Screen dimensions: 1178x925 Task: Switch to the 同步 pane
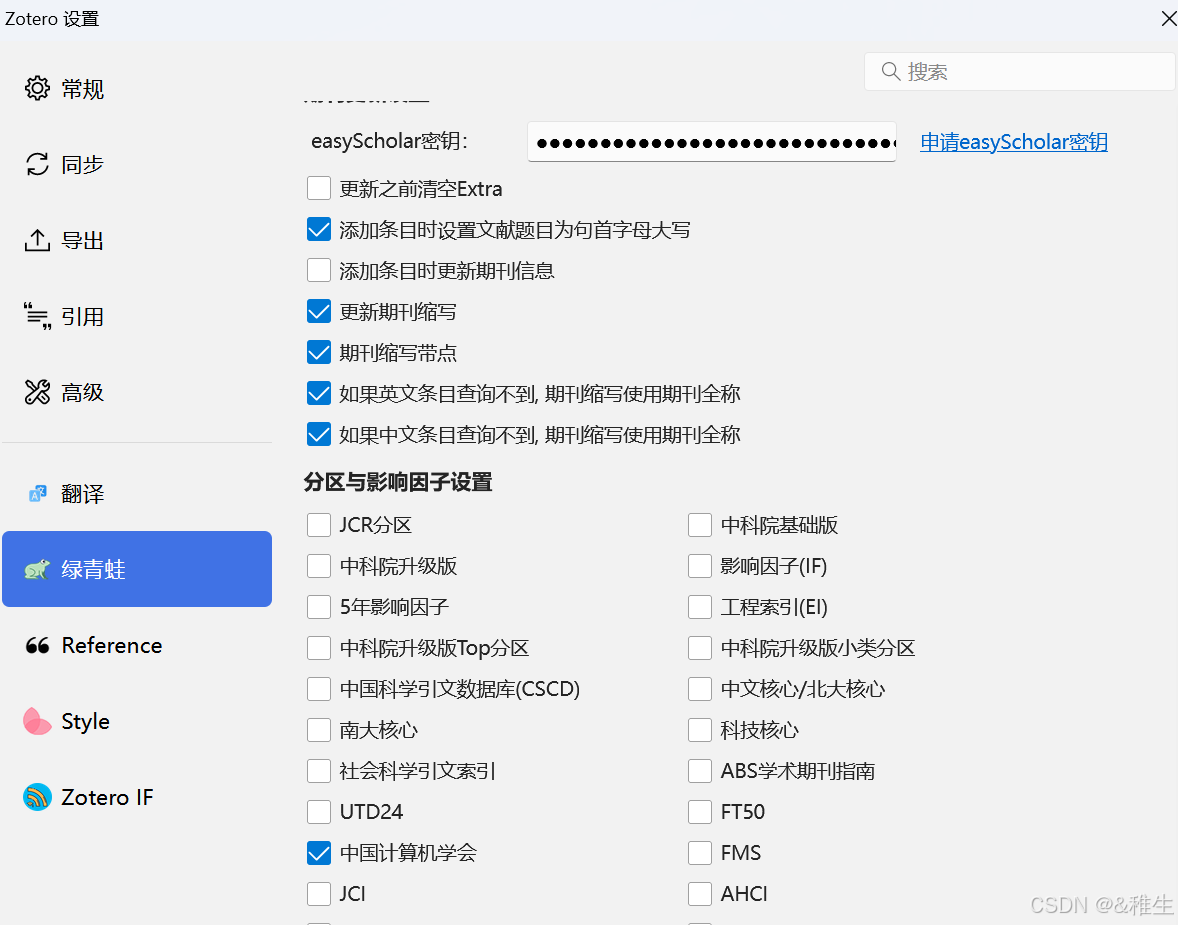(x=137, y=165)
